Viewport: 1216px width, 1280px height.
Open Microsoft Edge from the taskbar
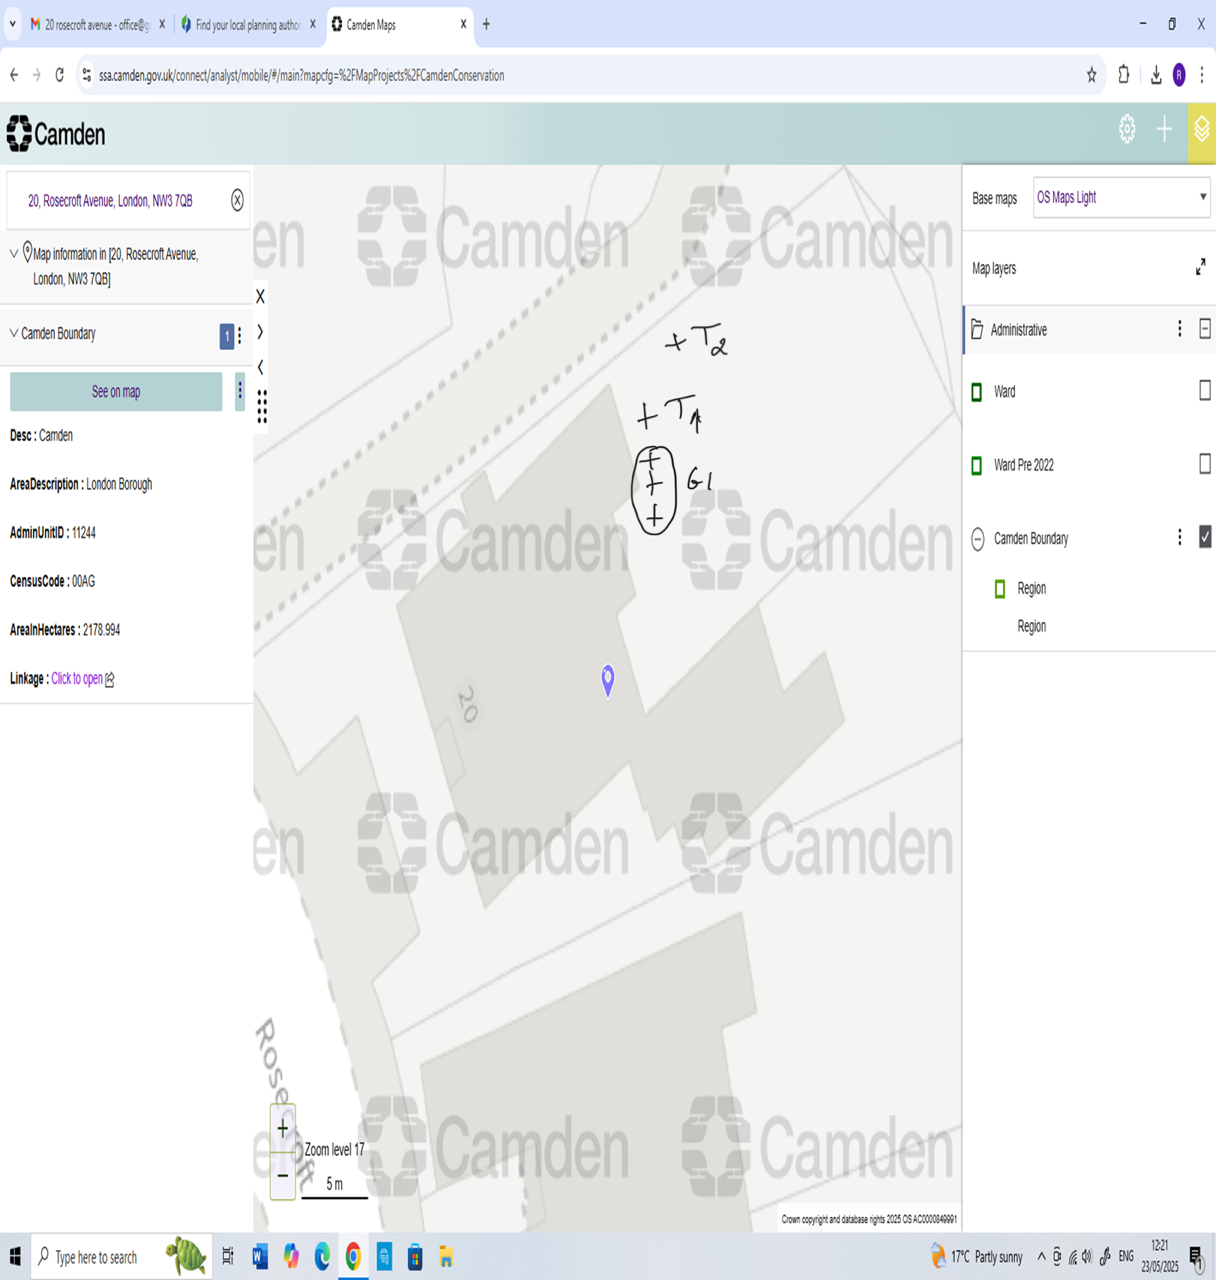(322, 1257)
